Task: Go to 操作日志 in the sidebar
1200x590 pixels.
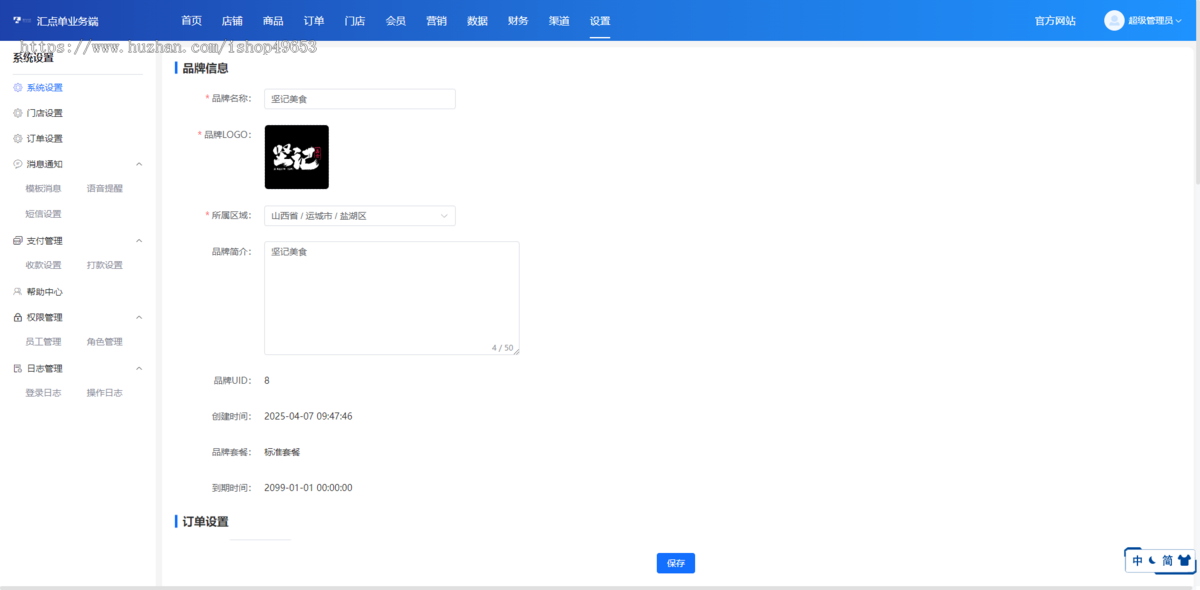Action: [x=105, y=393]
